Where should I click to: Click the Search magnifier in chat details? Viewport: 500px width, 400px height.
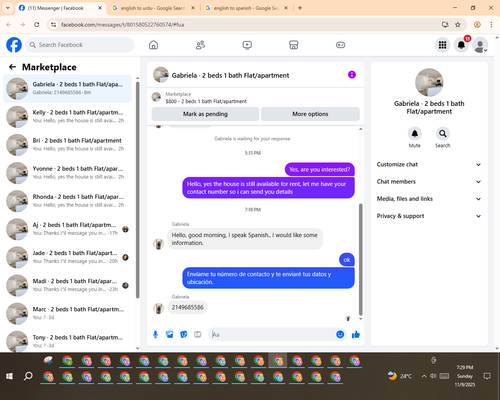click(443, 134)
